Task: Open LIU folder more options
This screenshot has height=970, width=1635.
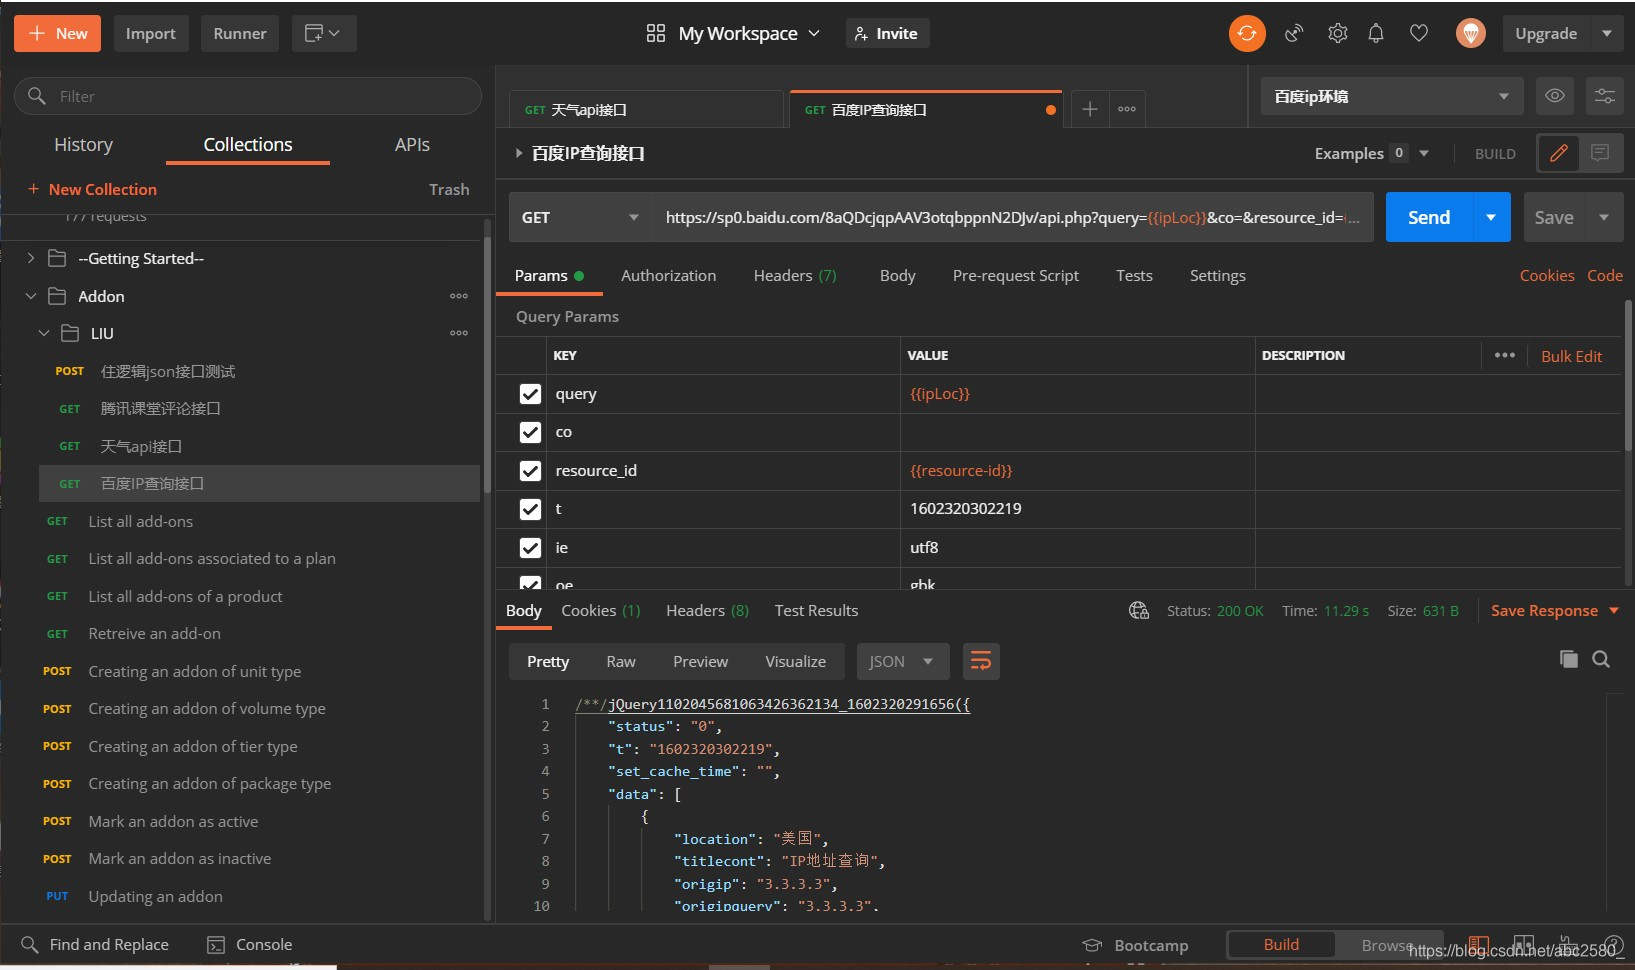Action: [x=459, y=333]
